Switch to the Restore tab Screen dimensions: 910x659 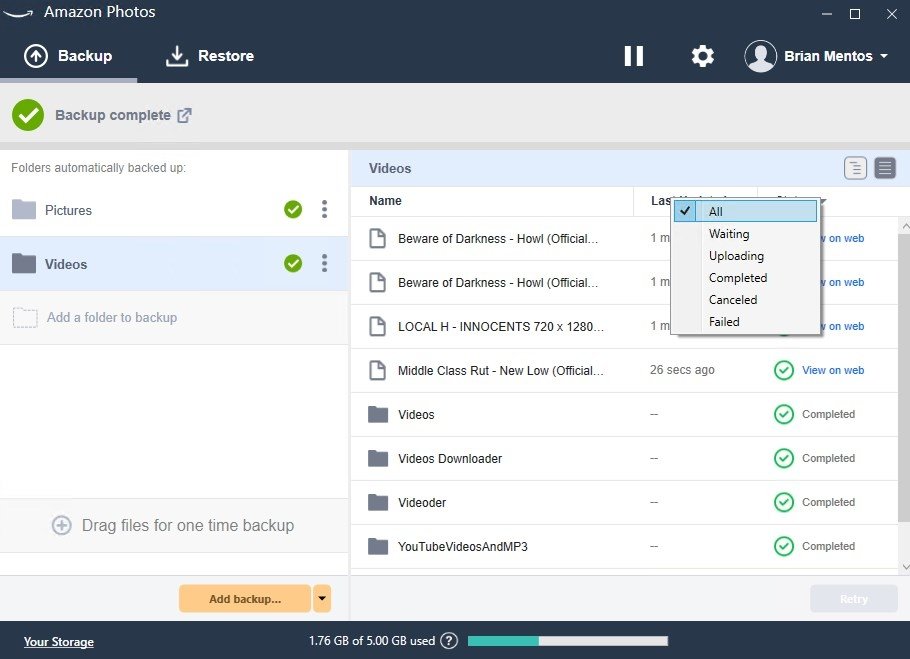coord(210,56)
